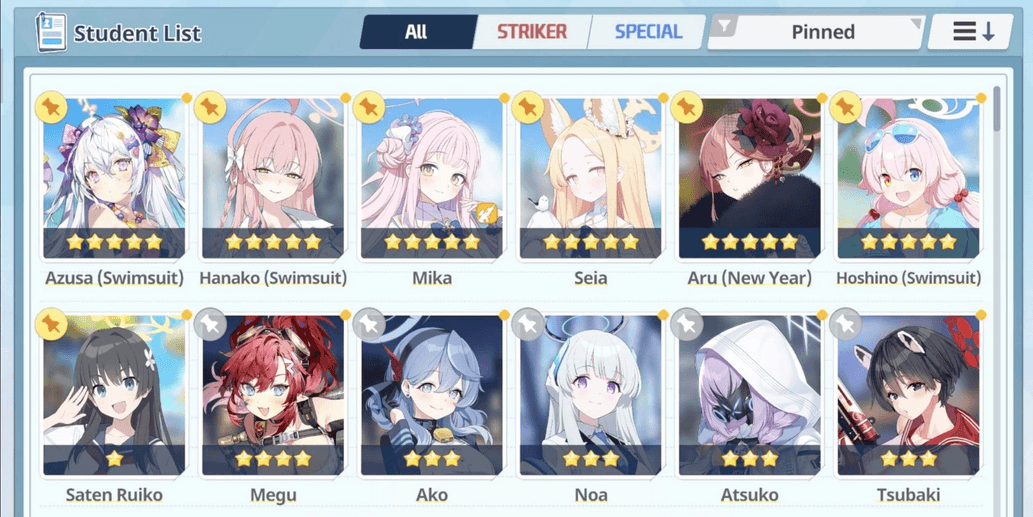Click the pin icon on Noa's card
Screen dimensions: 1033x517
coord(528,324)
